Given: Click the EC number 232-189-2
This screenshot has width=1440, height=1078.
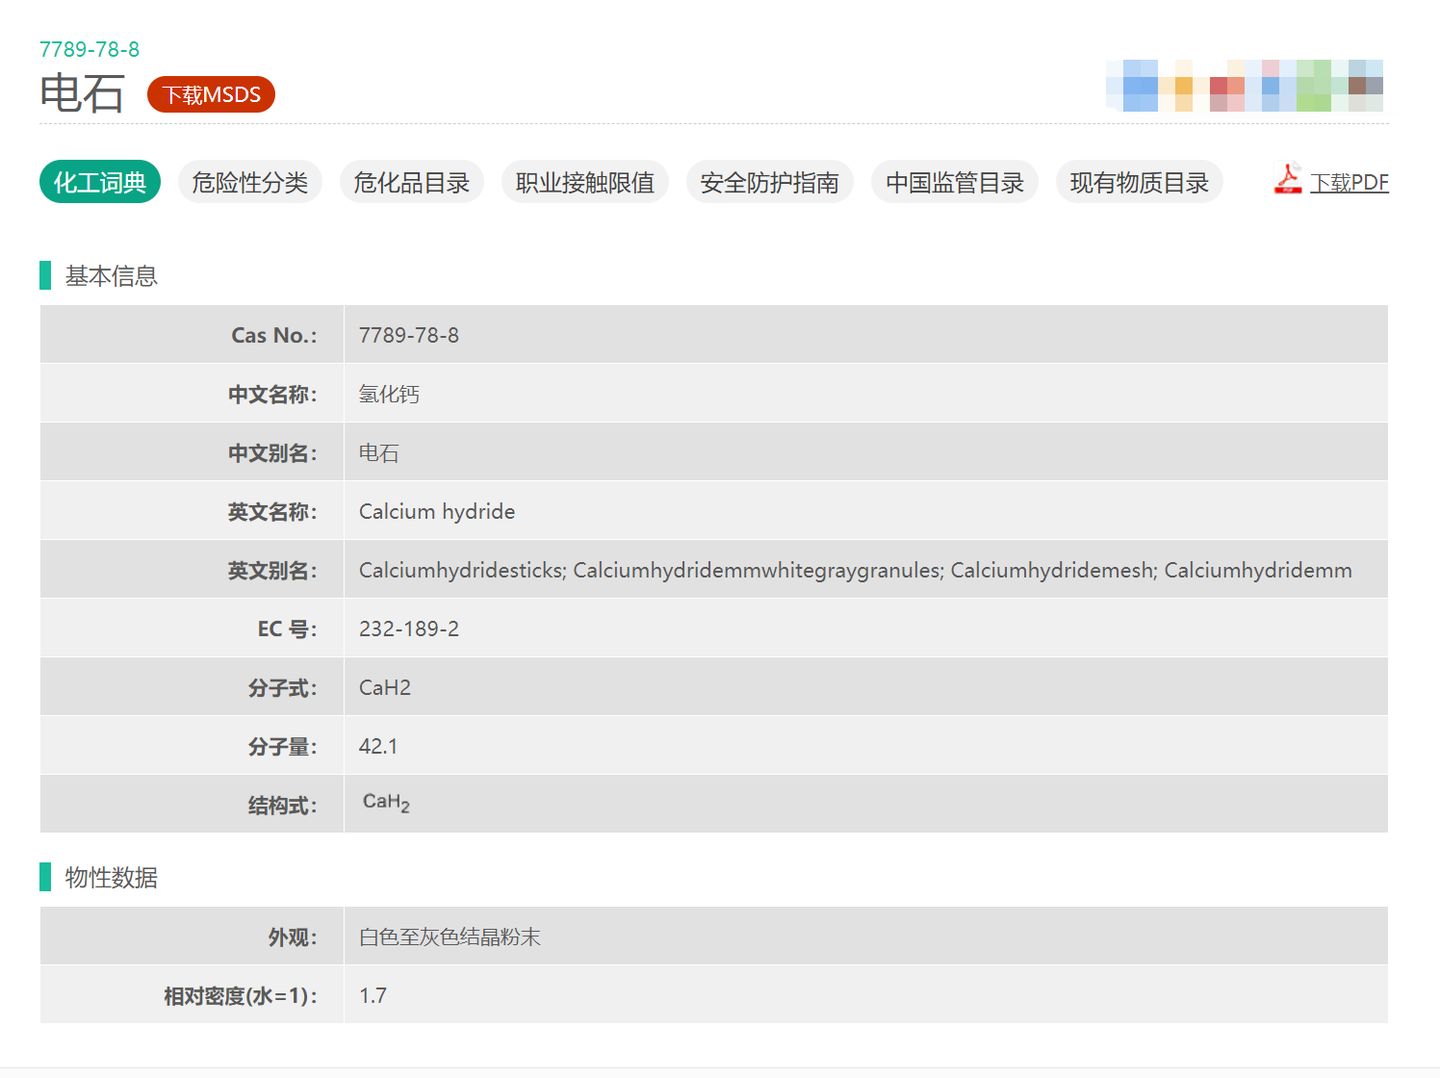Looking at the screenshot, I should click(x=409, y=629).
